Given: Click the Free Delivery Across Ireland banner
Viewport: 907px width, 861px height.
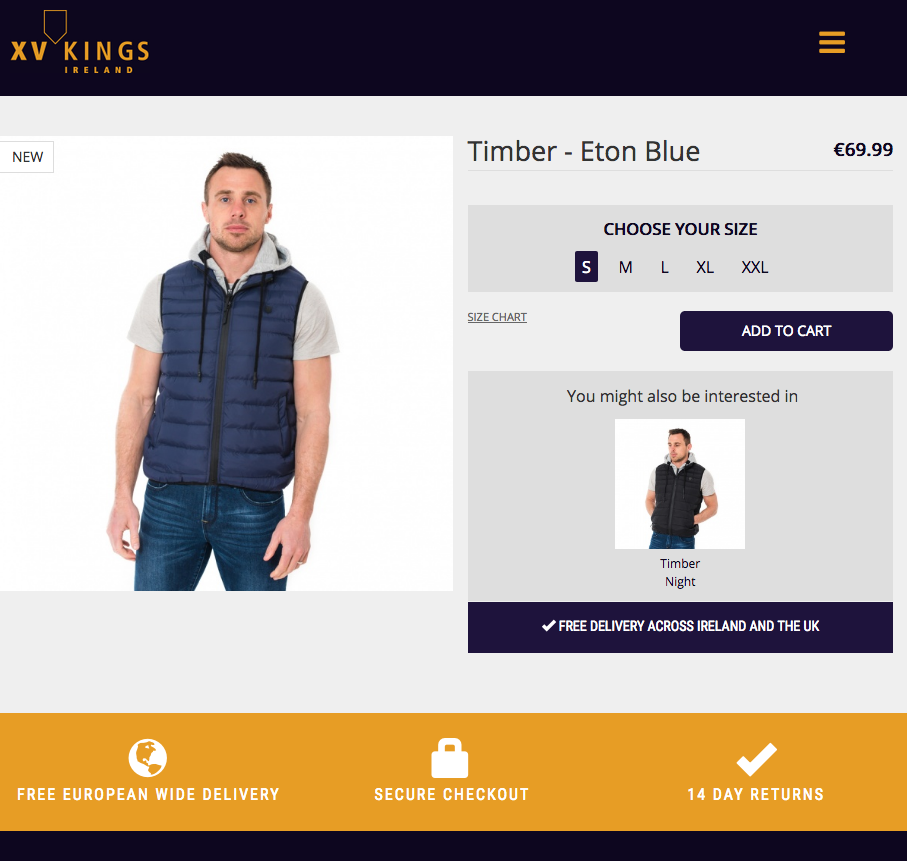Looking at the screenshot, I should (x=680, y=627).
